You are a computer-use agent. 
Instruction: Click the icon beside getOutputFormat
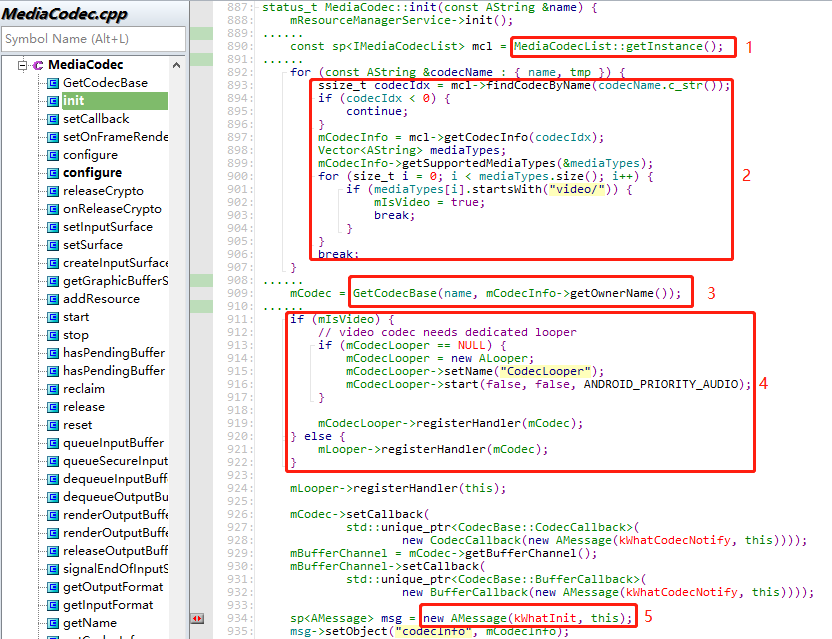(53, 589)
